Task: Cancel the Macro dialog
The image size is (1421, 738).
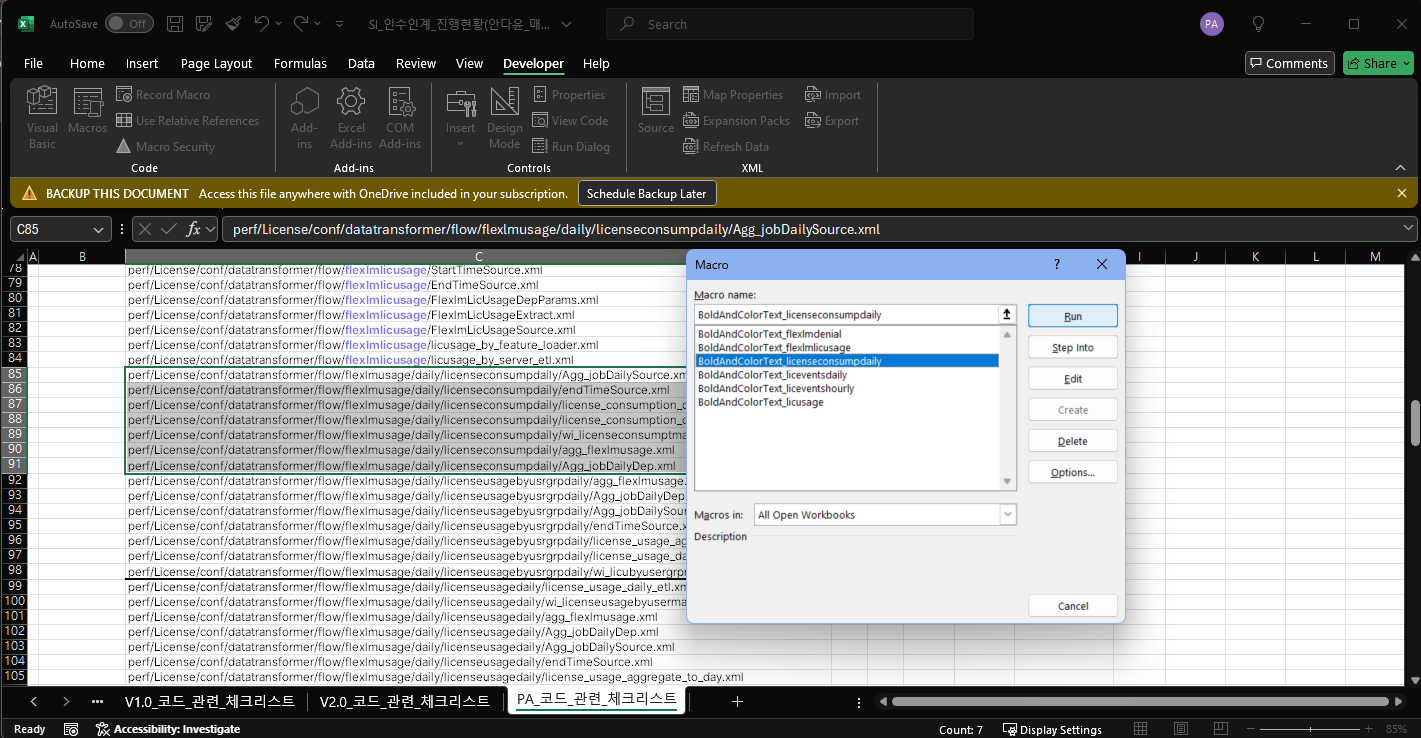Action: click(x=1073, y=606)
